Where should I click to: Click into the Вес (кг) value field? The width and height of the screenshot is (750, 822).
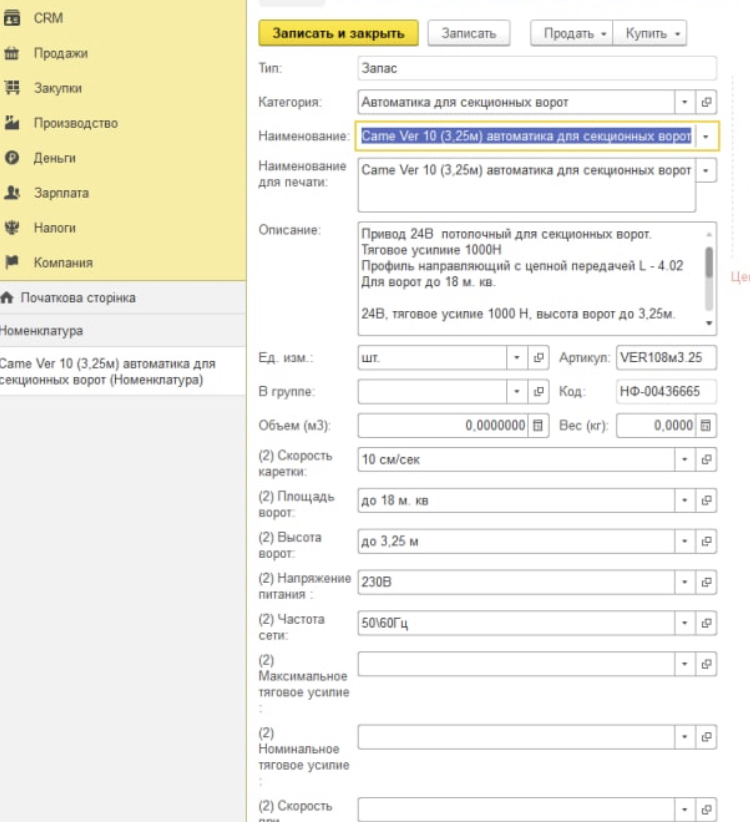click(x=657, y=425)
